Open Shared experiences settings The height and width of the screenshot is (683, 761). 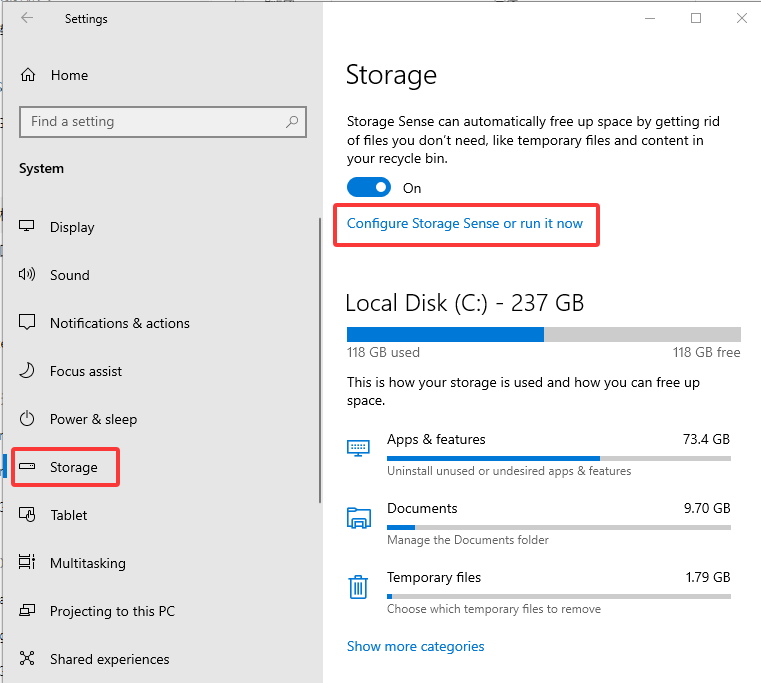click(x=109, y=659)
